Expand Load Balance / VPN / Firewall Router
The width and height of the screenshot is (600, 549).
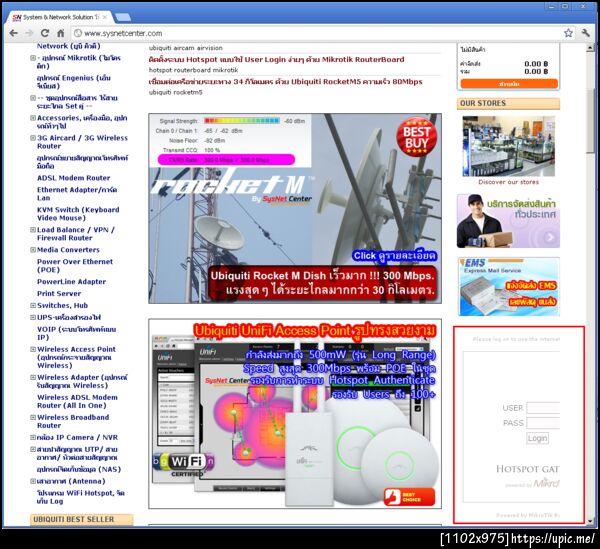tap(33, 230)
